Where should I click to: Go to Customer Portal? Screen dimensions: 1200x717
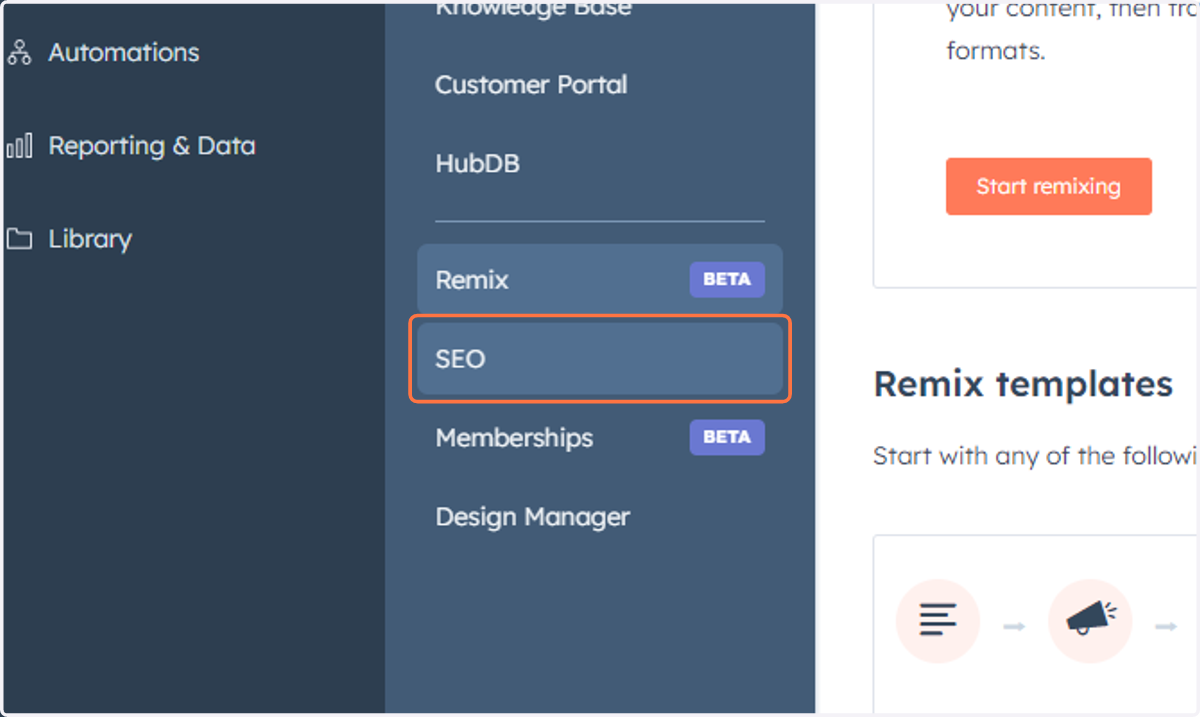tap(531, 85)
